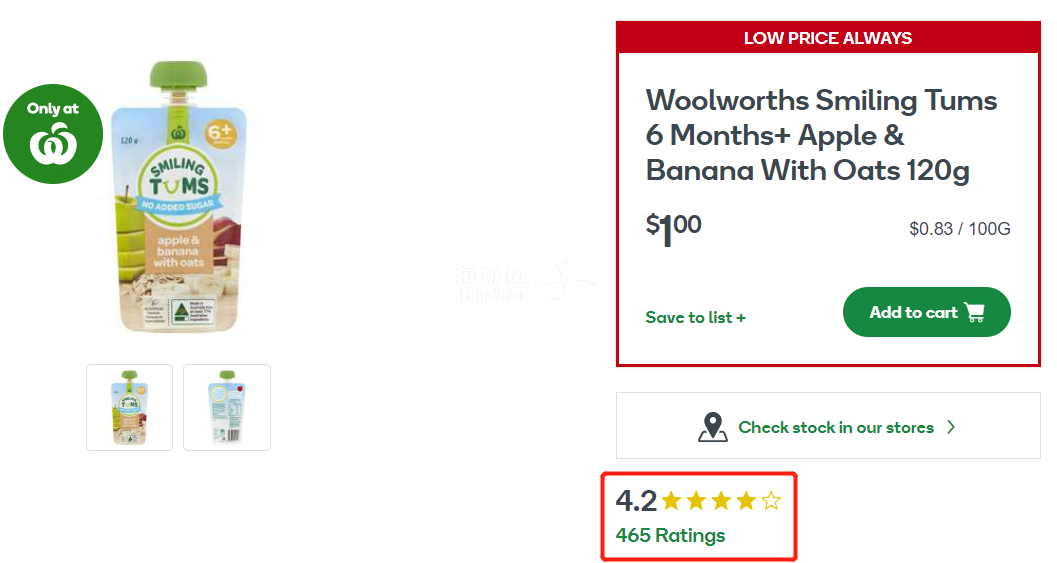Click the map pin store locator icon
Image resolution: width=1057 pixels, height=563 pixels.
[x=713, y=427]
